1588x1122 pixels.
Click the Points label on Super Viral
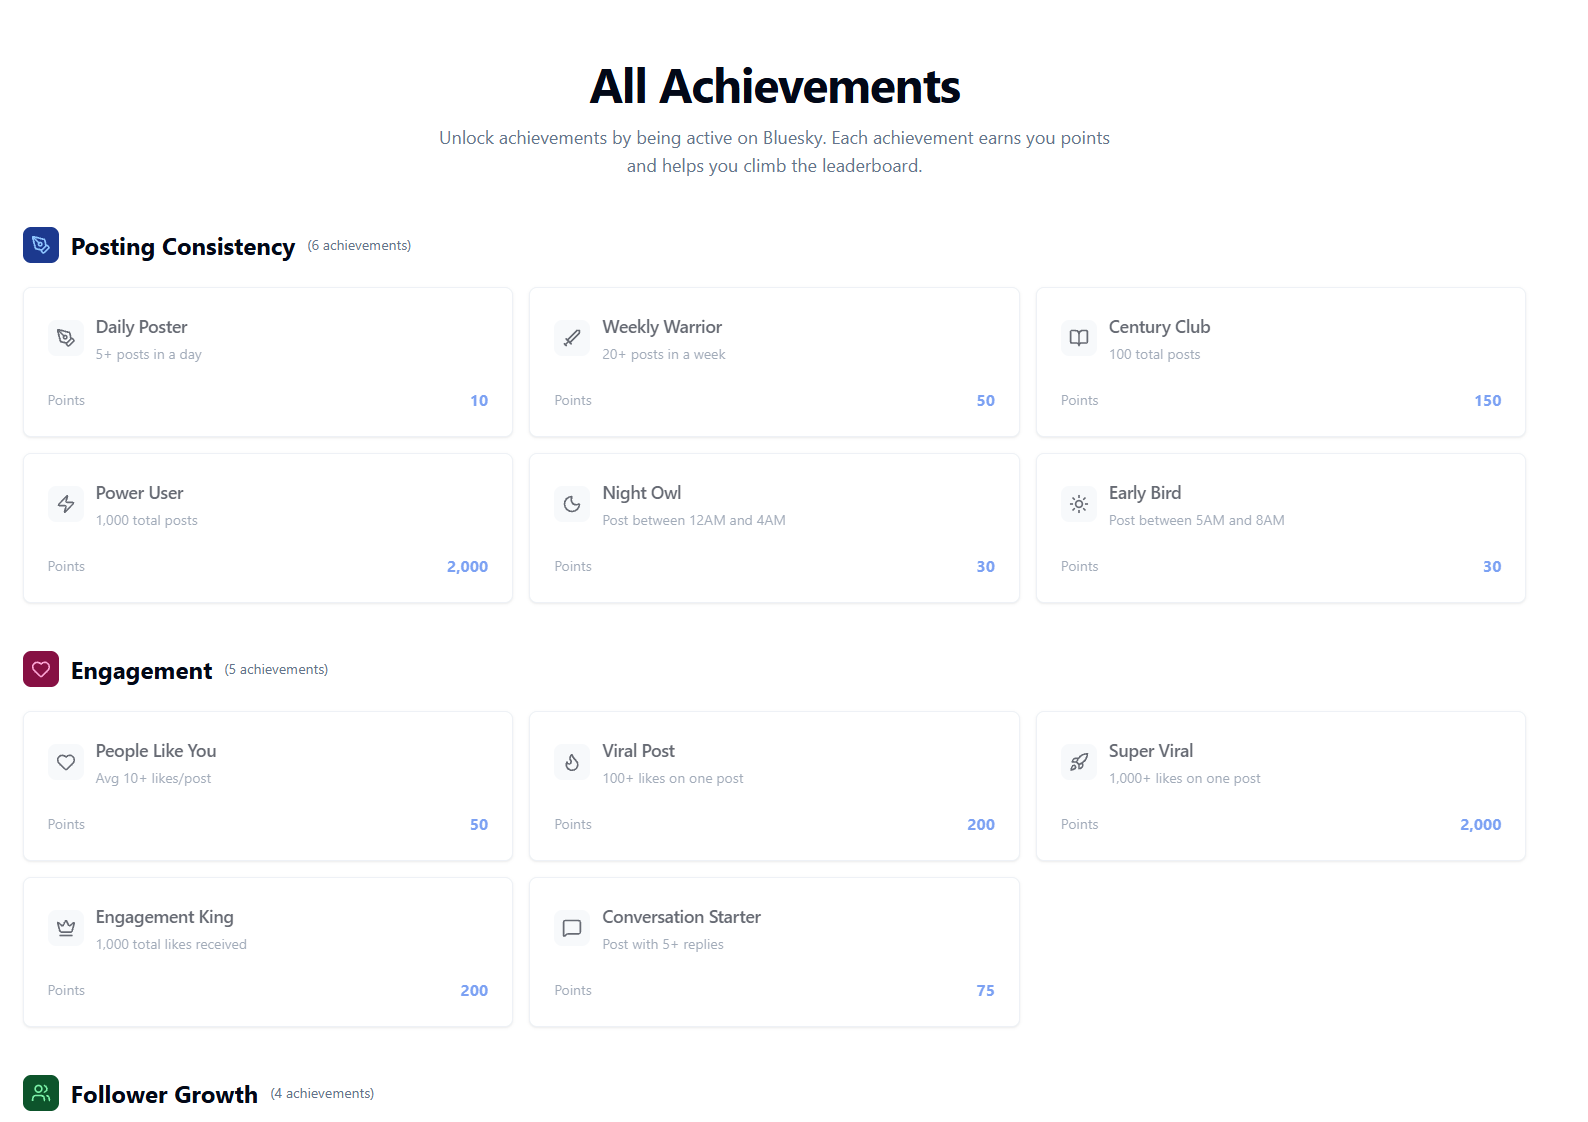coord(1079,824)
